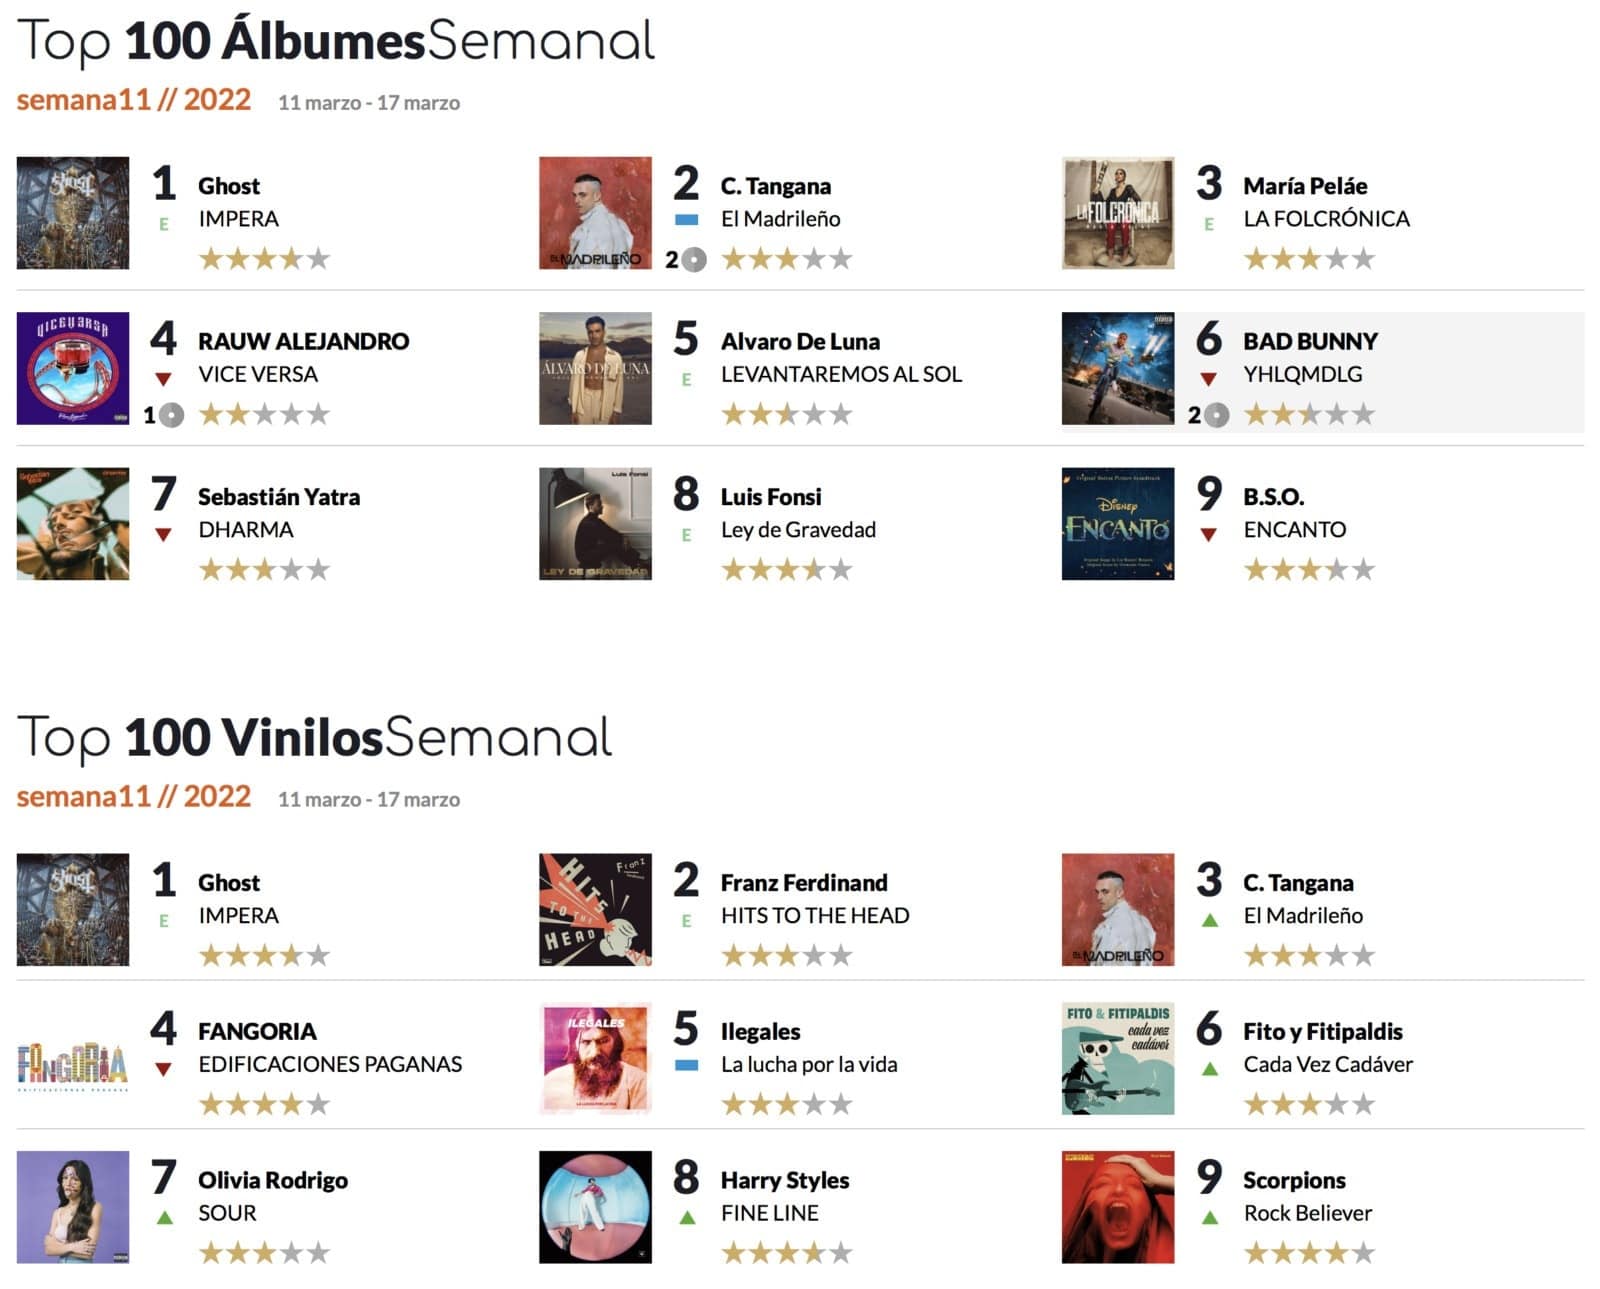Click the green E entry marker beside Franz Ferdinand
The width and height of the screenshot is (1600, 1289).
pos(686,921)
